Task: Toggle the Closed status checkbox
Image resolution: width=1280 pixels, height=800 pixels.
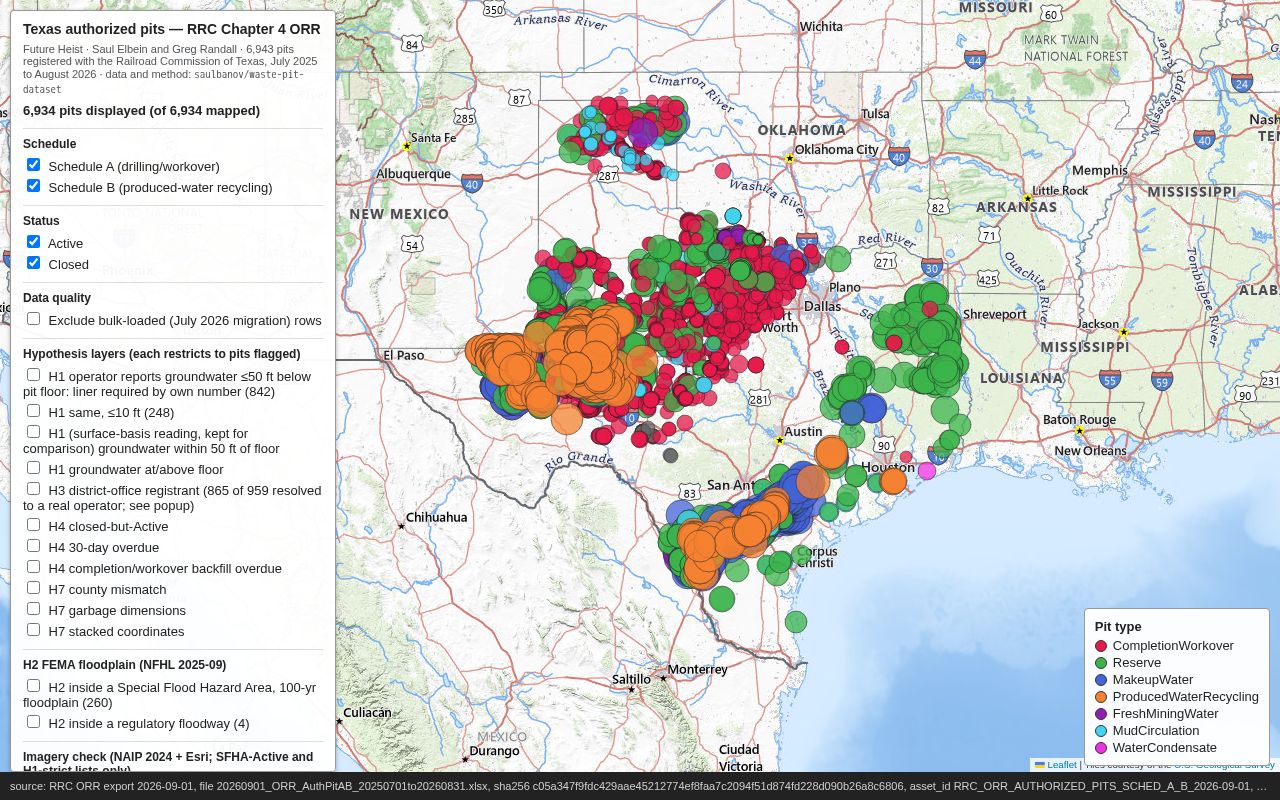Action: point(34,262)
